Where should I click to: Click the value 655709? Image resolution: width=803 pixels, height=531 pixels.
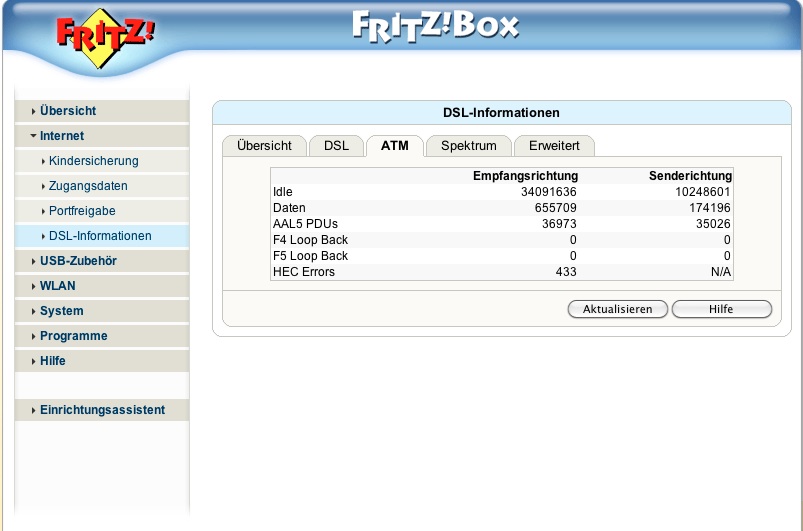click(556, 208)
